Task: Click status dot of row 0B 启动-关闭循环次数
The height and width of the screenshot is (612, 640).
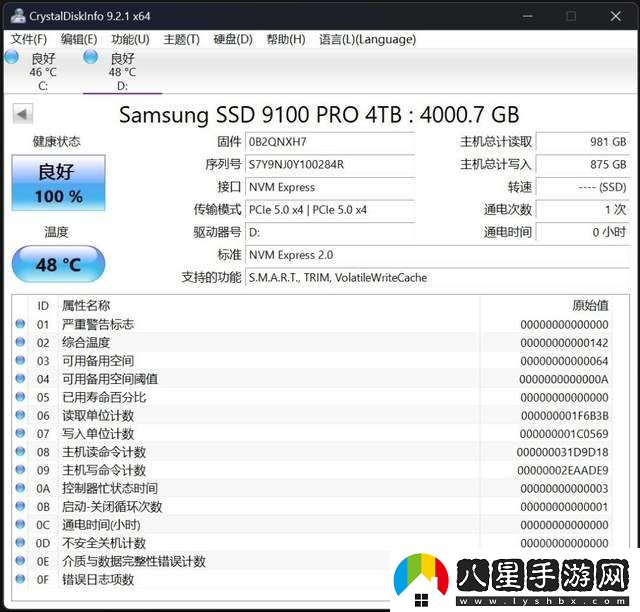Action: [x=20, y=506]
